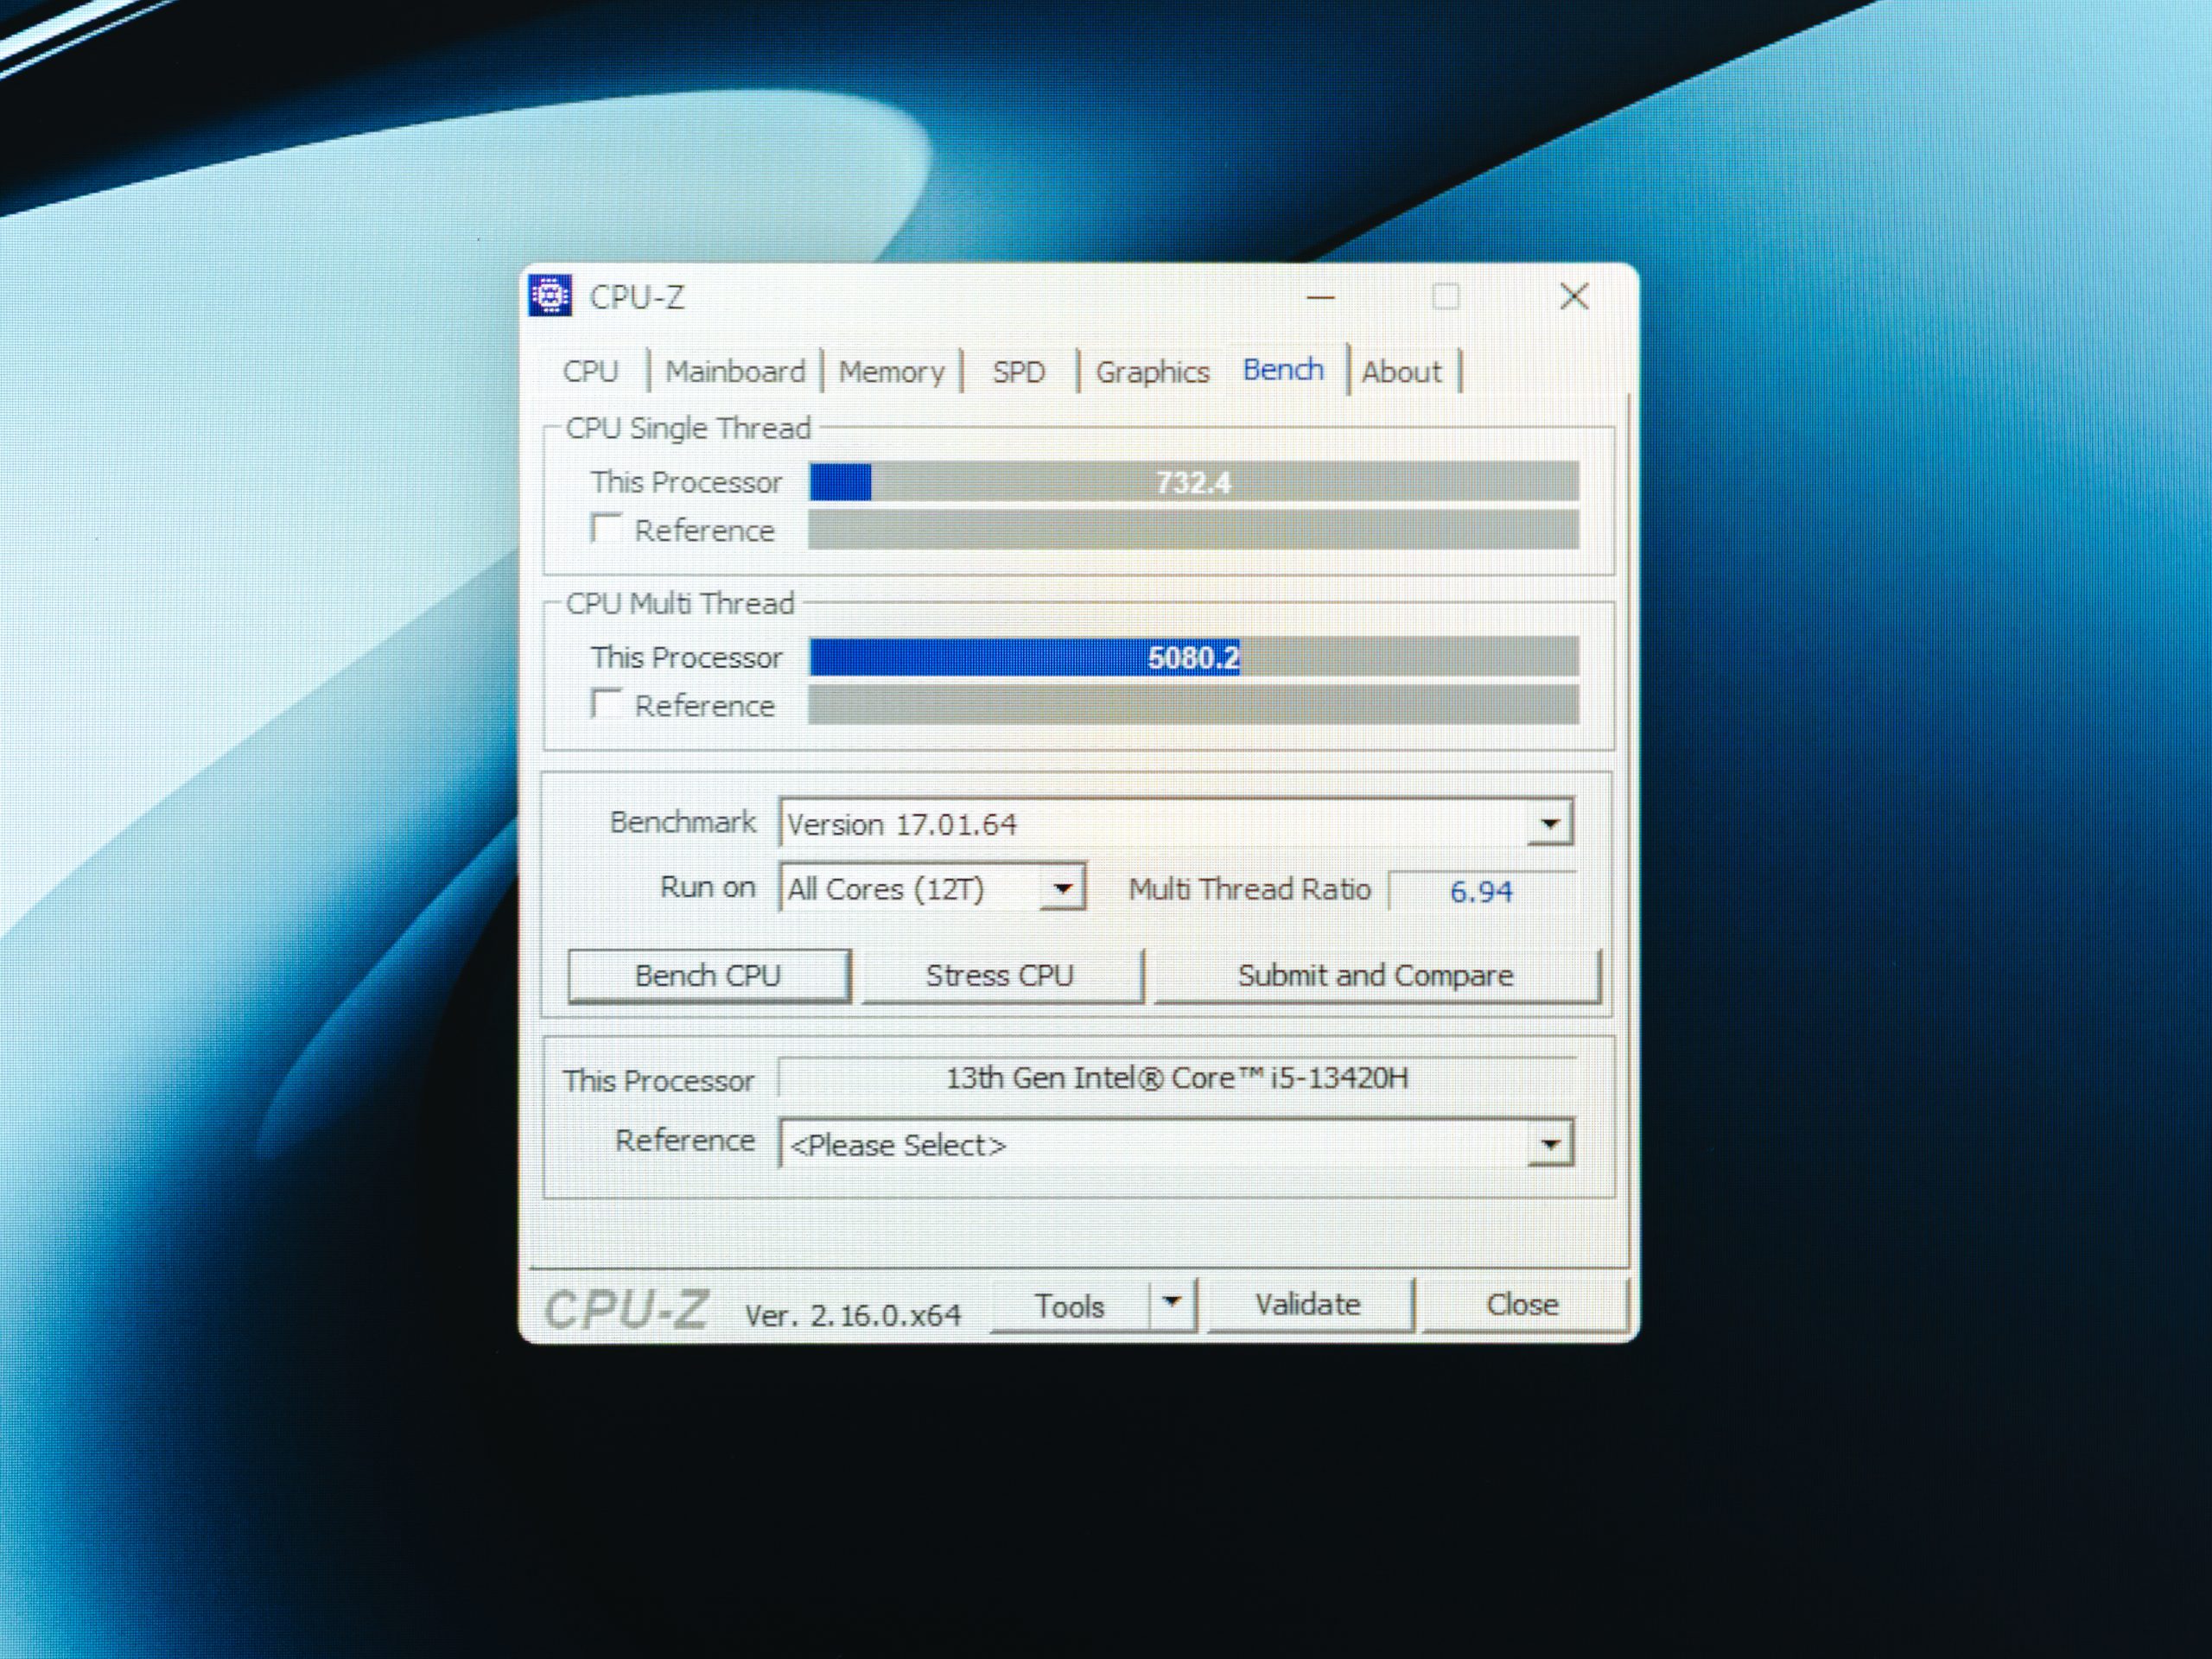Select the SPD tab
The height and width of the screenshot is (1659, 2212).
pyautogui.click(x=1018, y=372)
